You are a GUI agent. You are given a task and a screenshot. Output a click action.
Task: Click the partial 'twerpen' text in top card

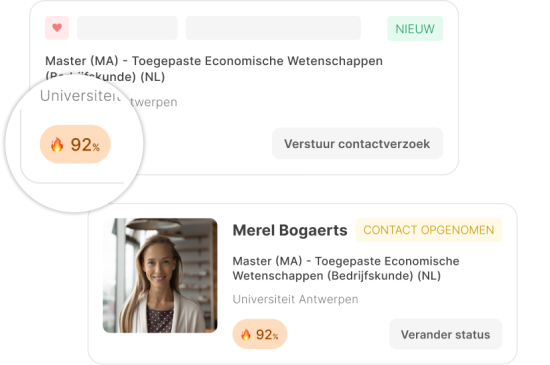click(x=154, y=102)
